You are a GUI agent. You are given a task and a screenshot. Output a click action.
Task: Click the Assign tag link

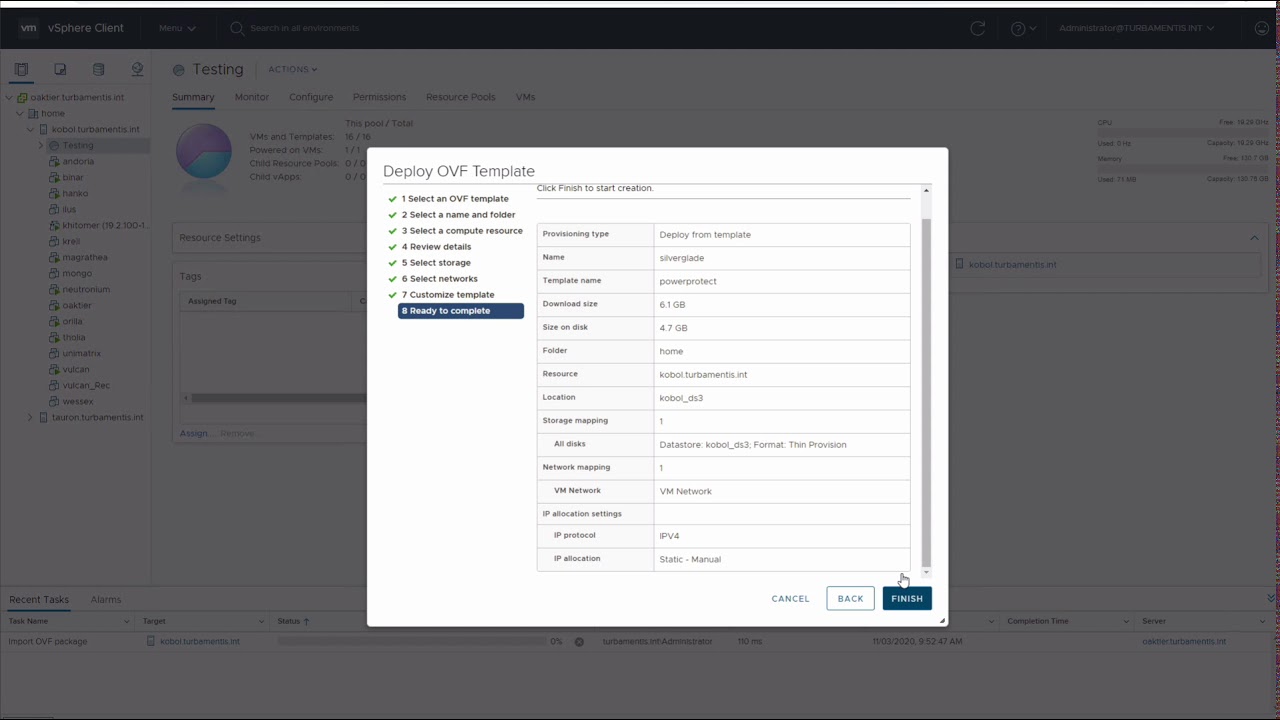click(x=195, y=433)
